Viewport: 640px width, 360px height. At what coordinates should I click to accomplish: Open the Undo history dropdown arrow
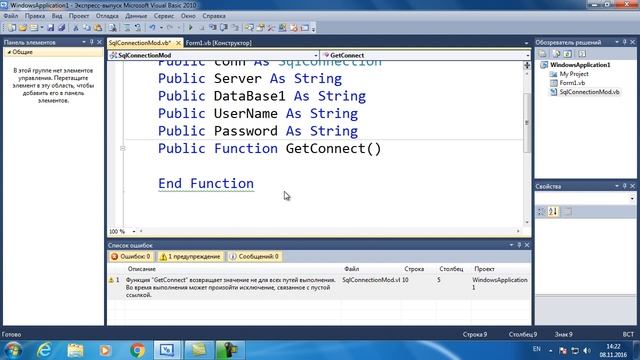(161, 28)
